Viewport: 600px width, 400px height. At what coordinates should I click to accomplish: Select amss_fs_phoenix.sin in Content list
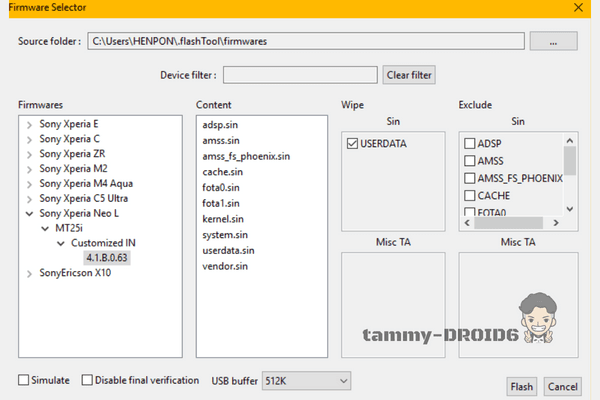246,156
